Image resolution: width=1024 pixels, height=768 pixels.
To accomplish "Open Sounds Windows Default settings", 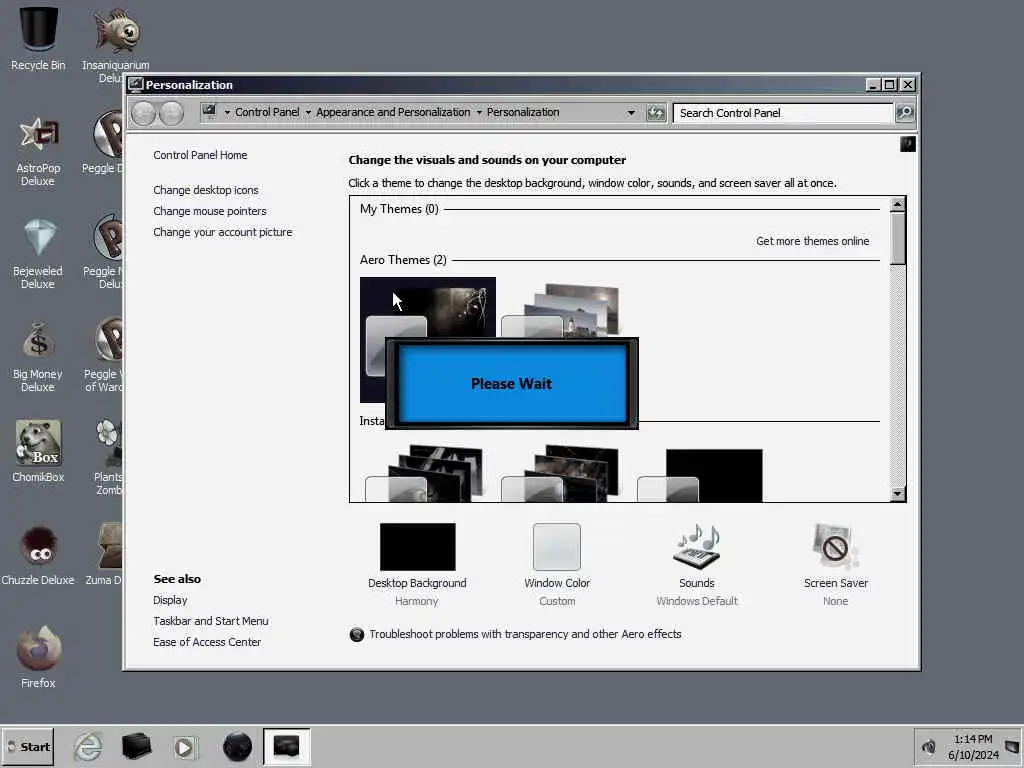I will pyautogui.click(x=697, y=565).
